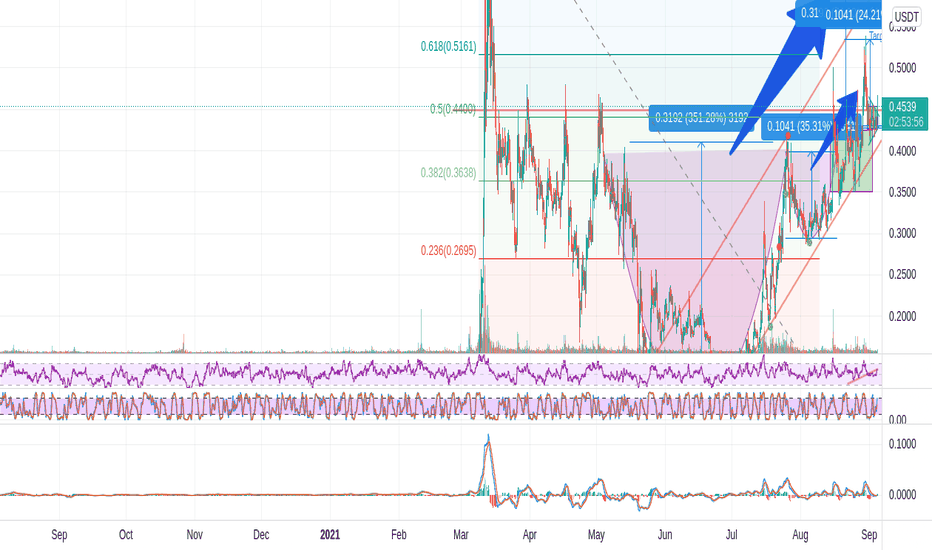Select the 0.5(0.4400) Fibonacci level label
This screenshot has height=550, width=932.
tap(452, 109)
